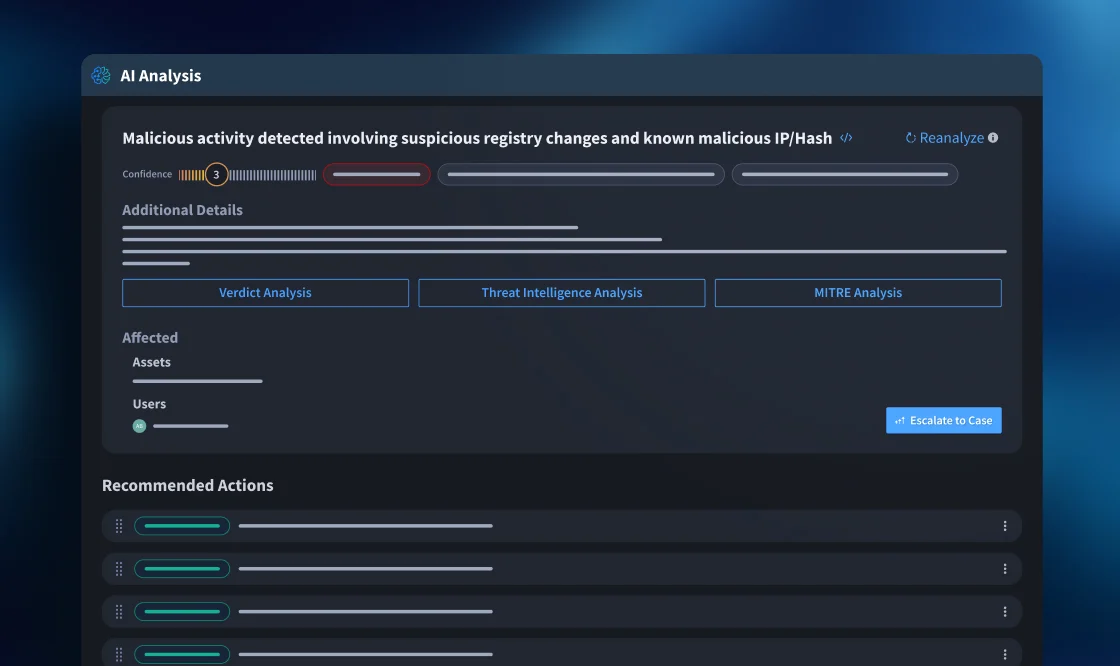Select the red-outlined tag pill near Confidence
The width and height of the screenshot is (1120, 666).
[376, 174]
